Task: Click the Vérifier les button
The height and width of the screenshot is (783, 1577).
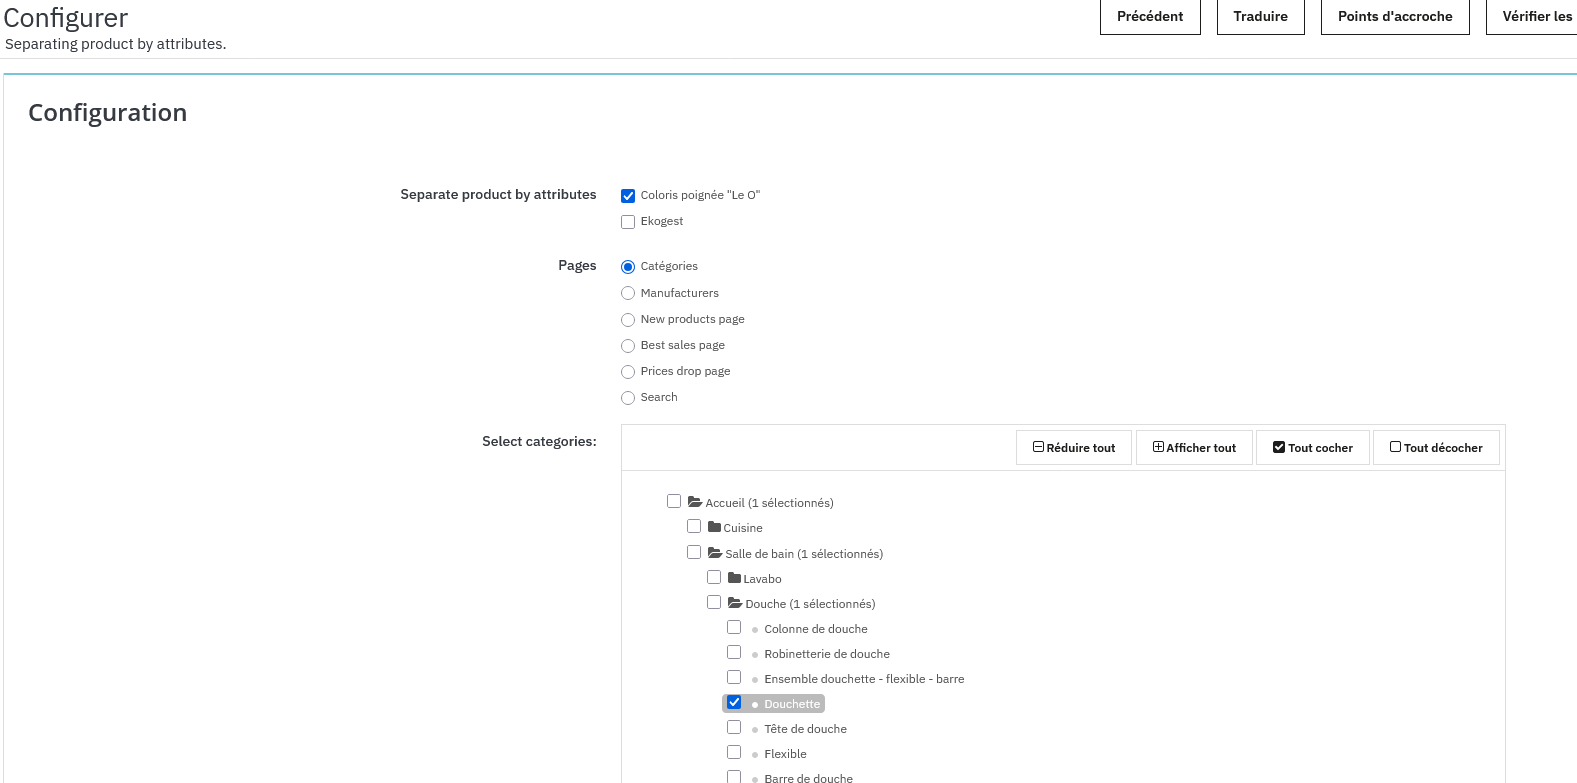Action: coord(1533,17)
